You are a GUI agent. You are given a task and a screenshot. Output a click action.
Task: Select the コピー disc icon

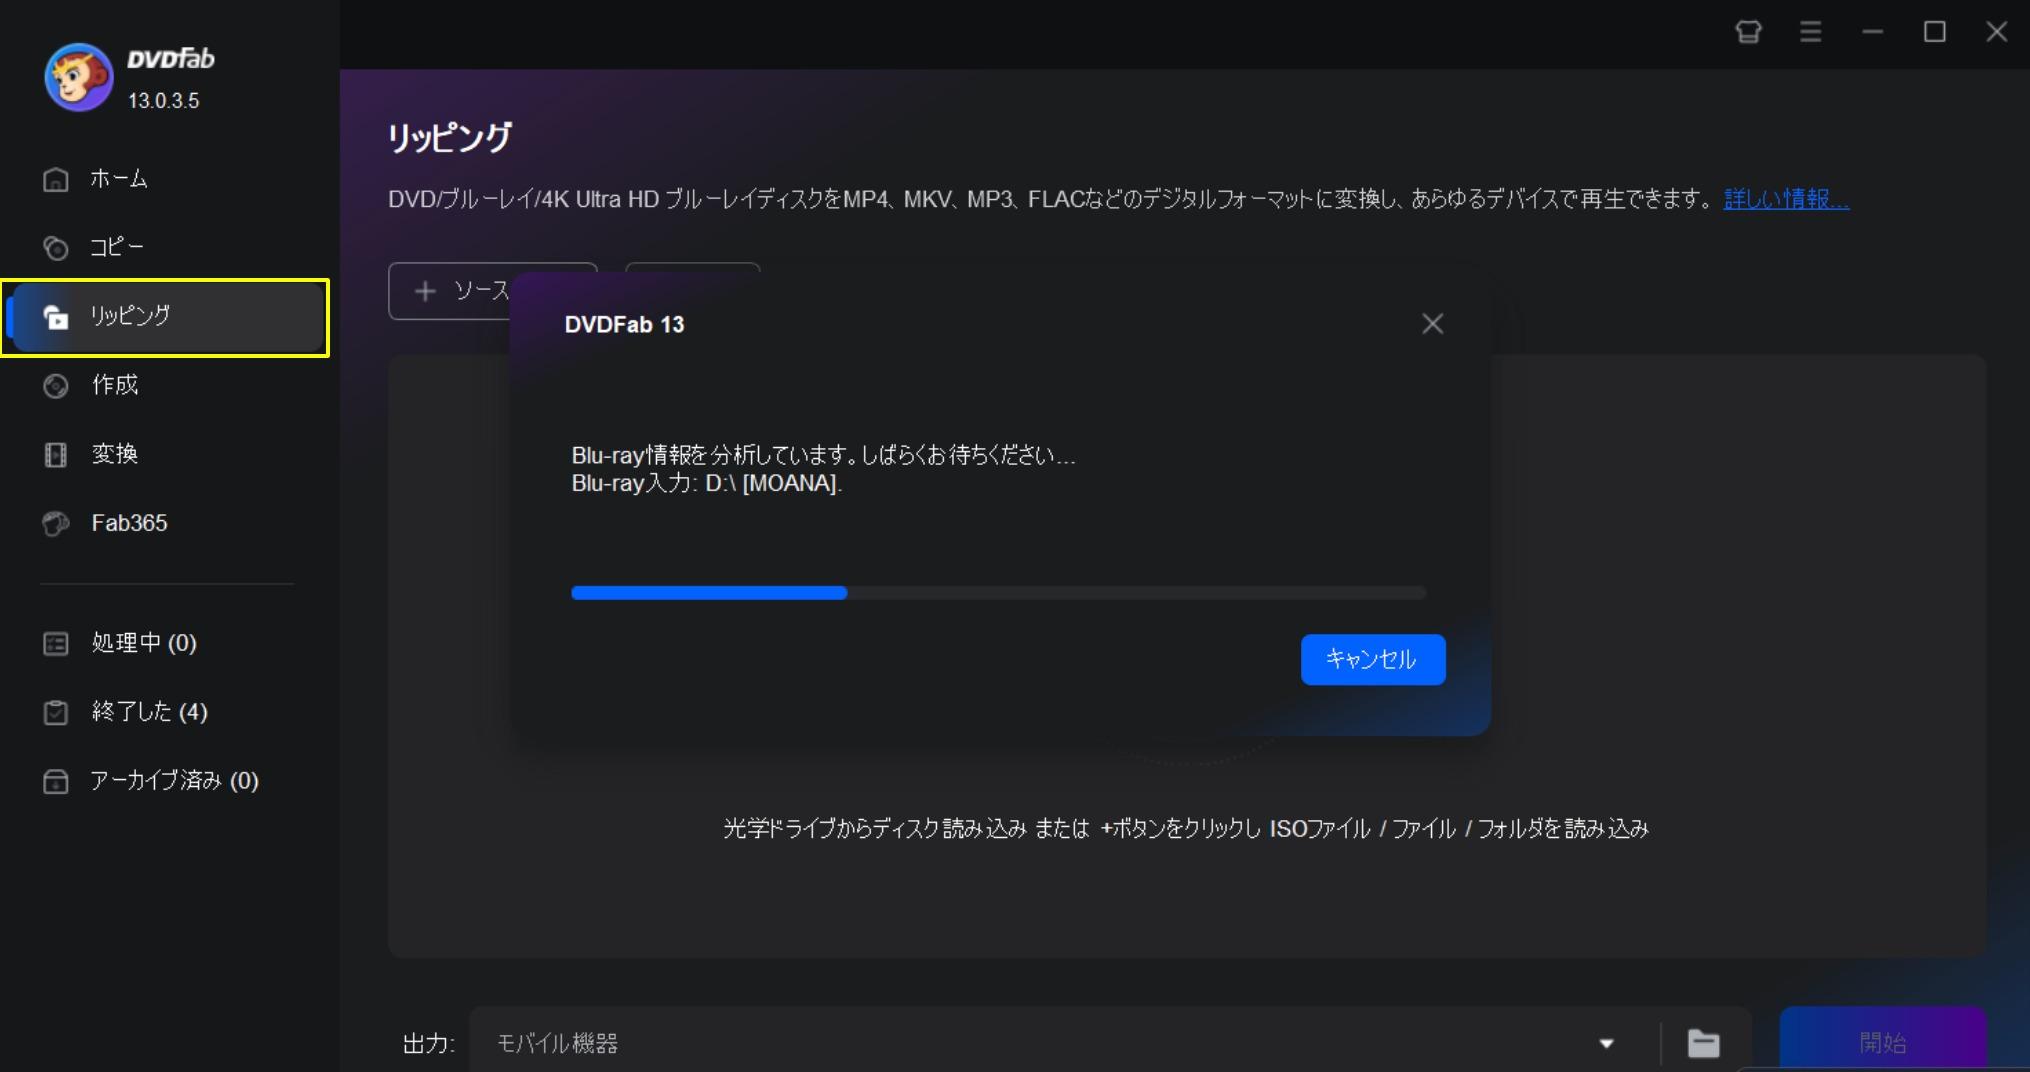(56, 248)
